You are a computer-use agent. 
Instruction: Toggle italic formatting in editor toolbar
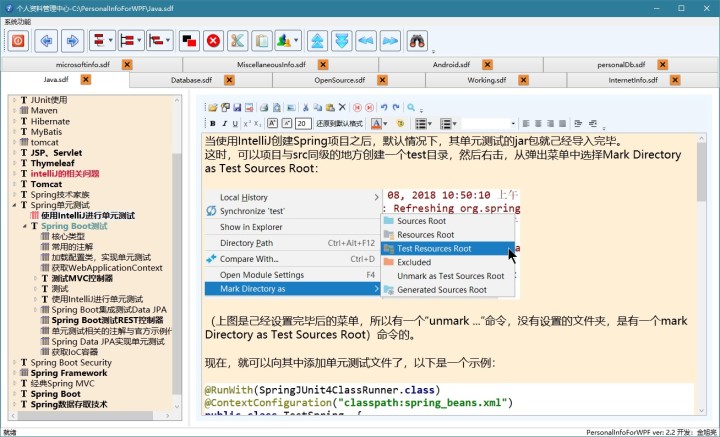click(226, 123)
